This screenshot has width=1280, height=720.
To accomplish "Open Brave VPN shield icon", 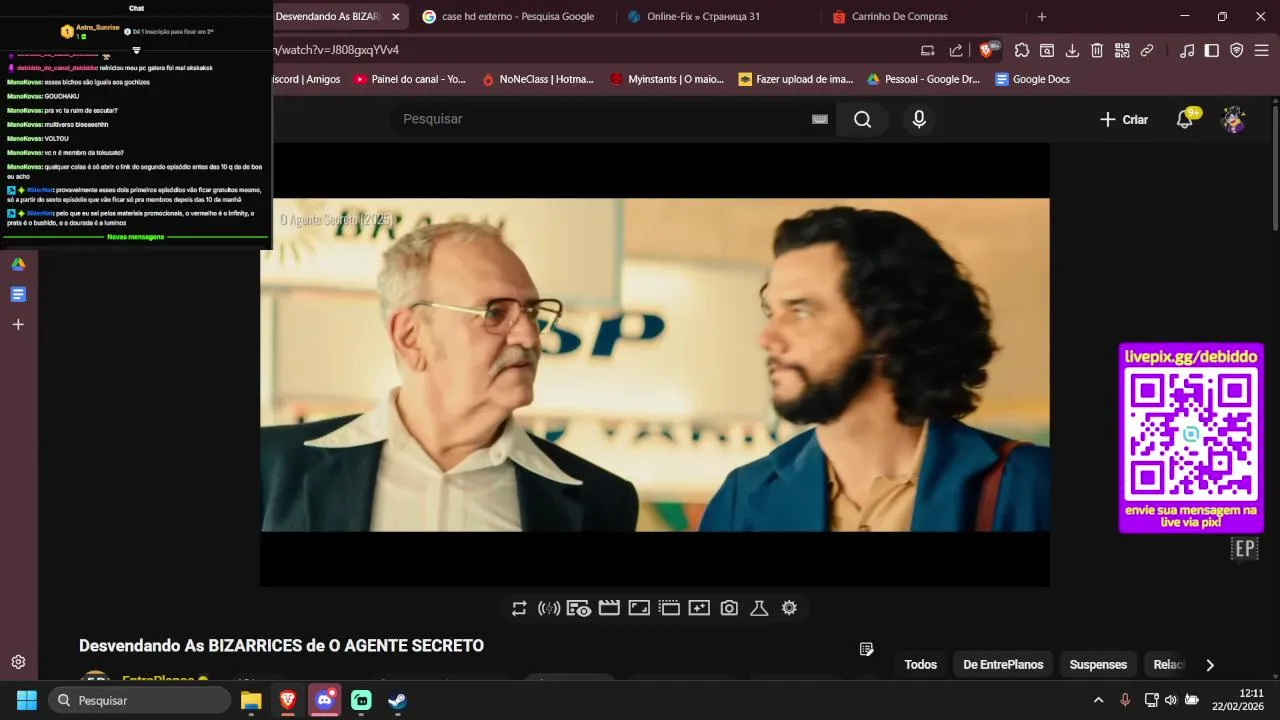I will pos(1237,50).
